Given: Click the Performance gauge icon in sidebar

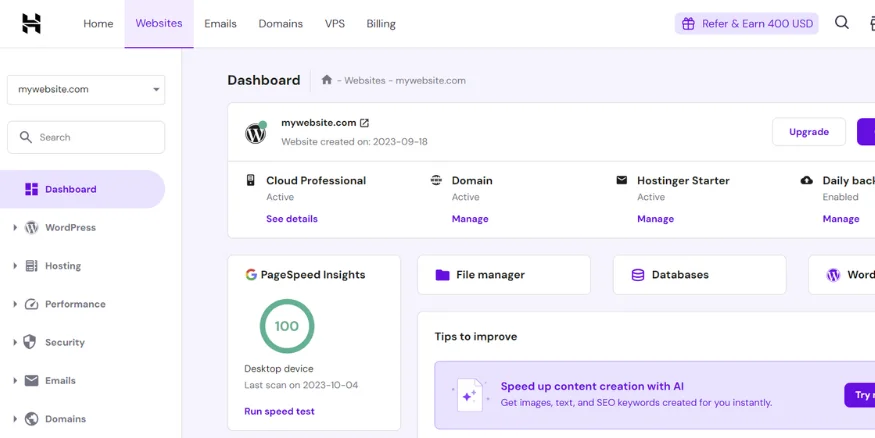Looking at the screenshot, I should click(x=32, y=304).
